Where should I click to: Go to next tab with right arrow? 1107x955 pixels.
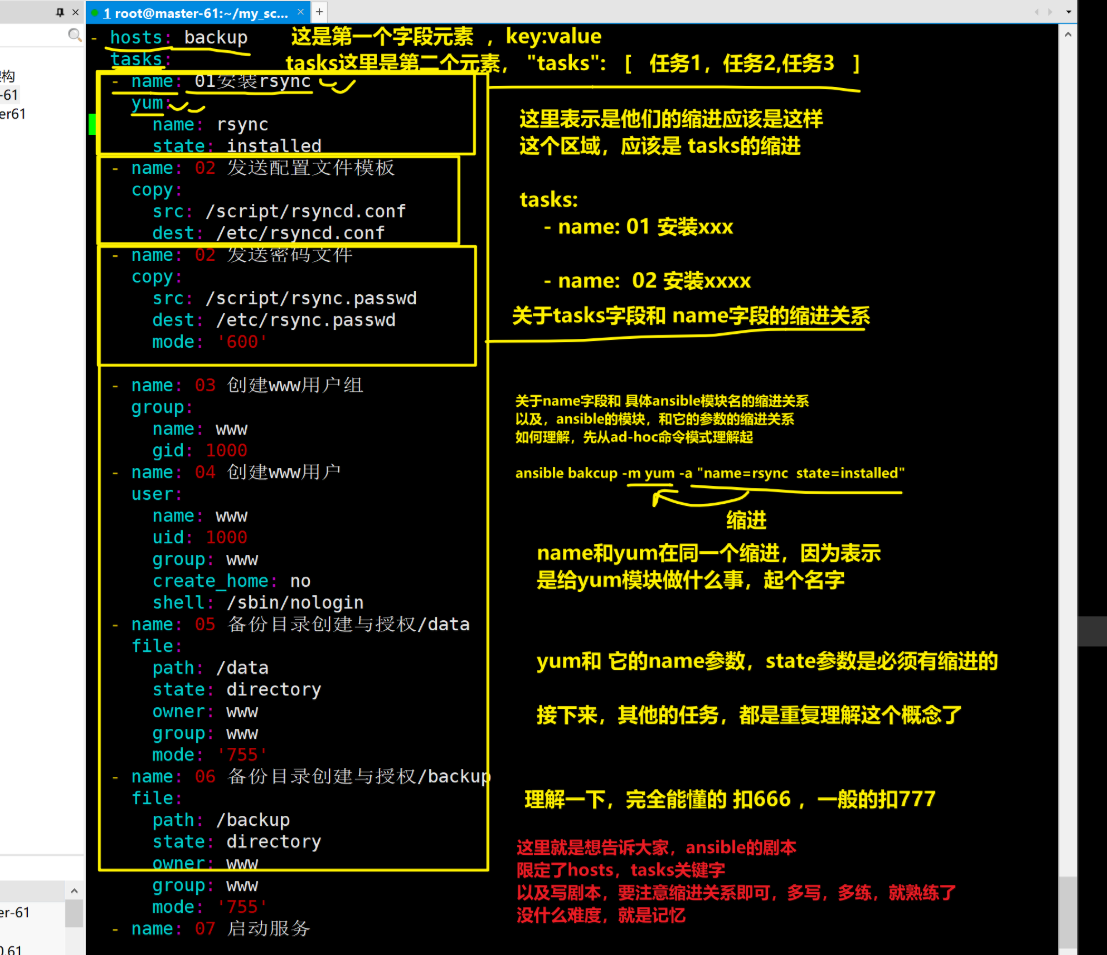tap(1050, 11)
